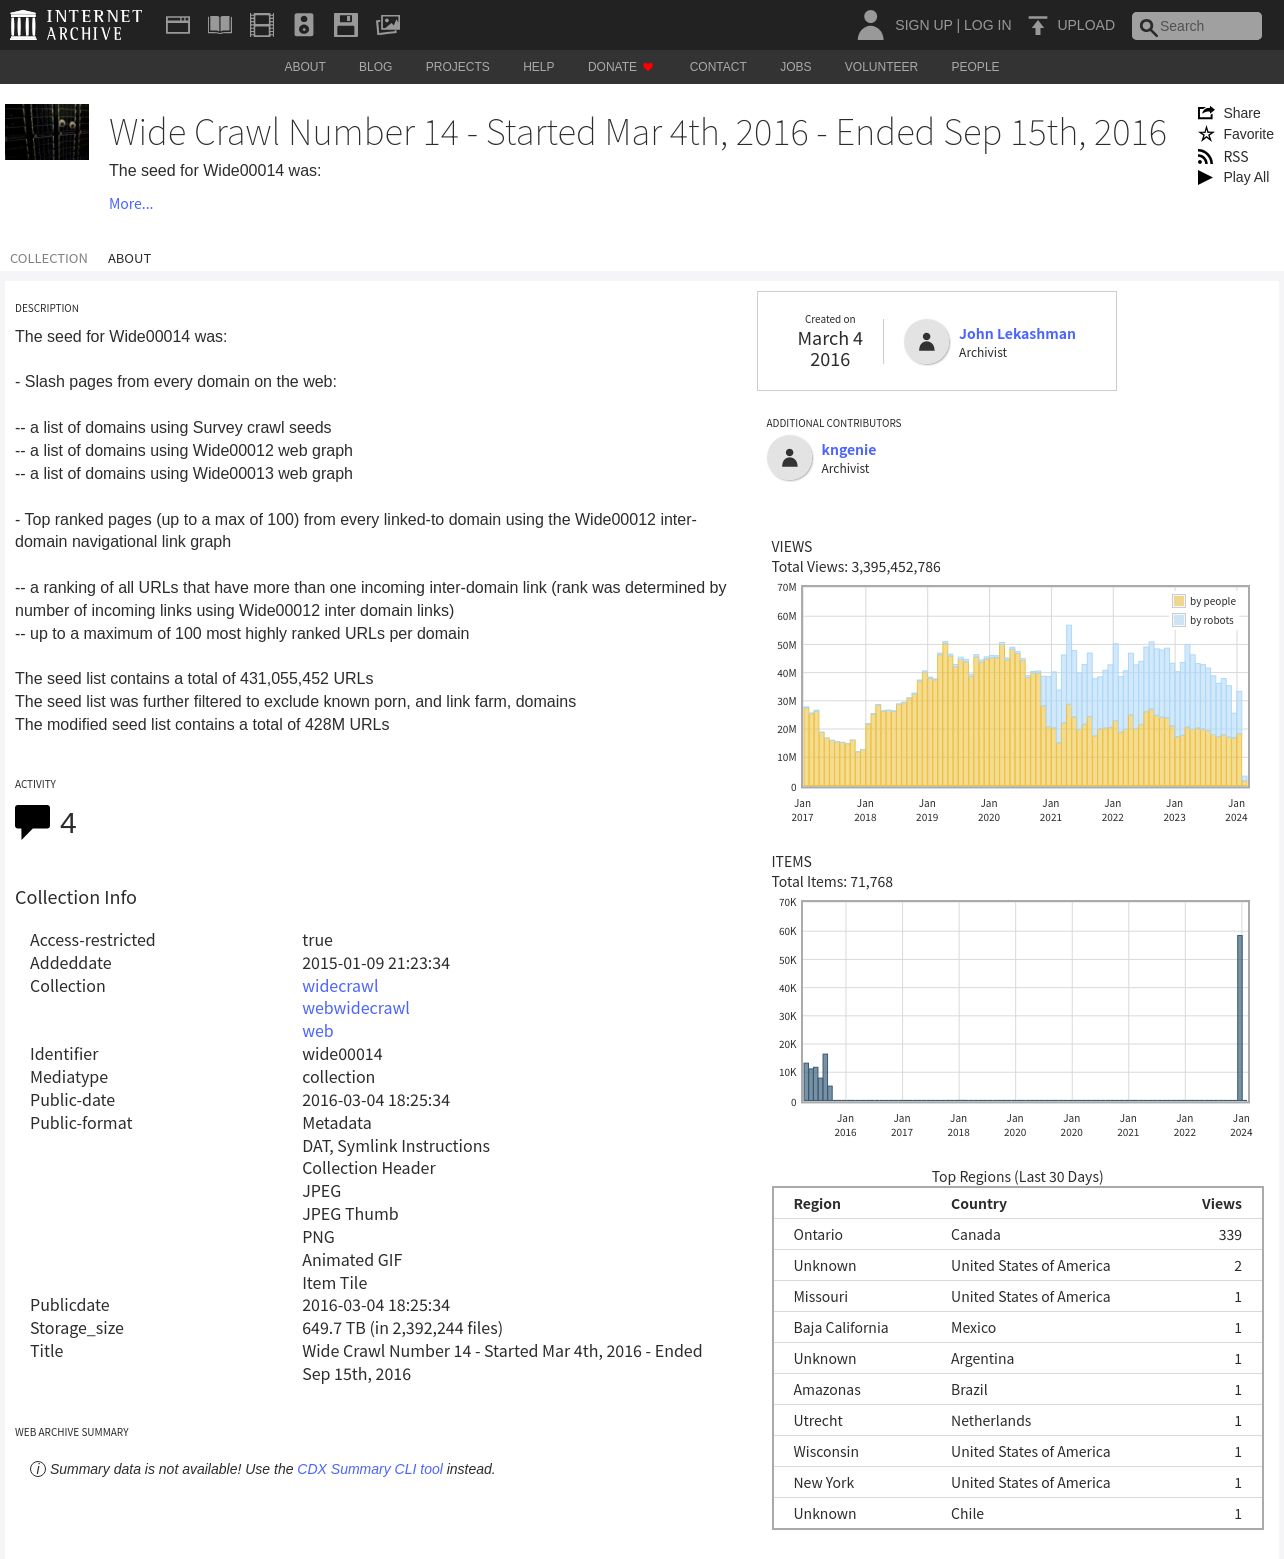1284x1559 pixels.
Task: Open the PROJECTS menu item
Action: (458, 67)
